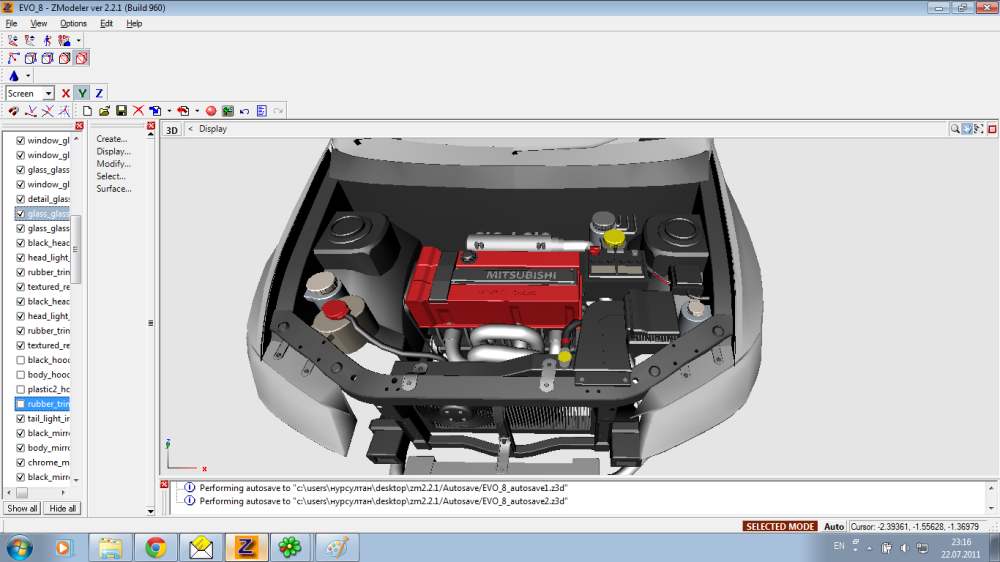The height and width of the screenshot is (562, 1000).
Task: Toggle the active Y axis constraint
Action: (x=82, y=93)
